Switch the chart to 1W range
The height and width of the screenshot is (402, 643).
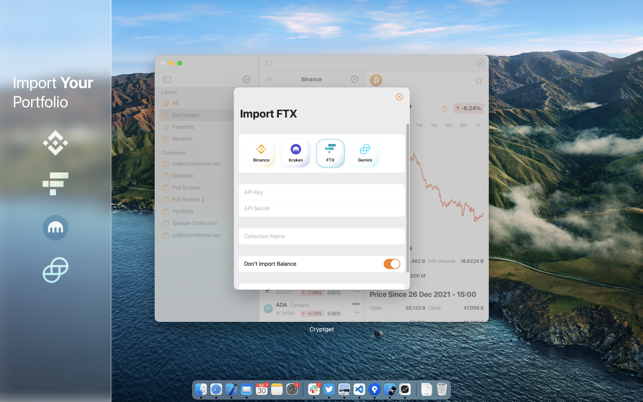tap(419, 125)
